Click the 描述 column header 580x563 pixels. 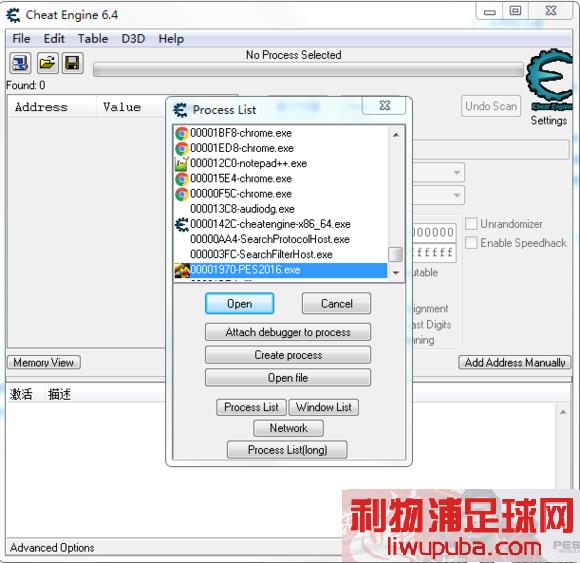[59, 394]
